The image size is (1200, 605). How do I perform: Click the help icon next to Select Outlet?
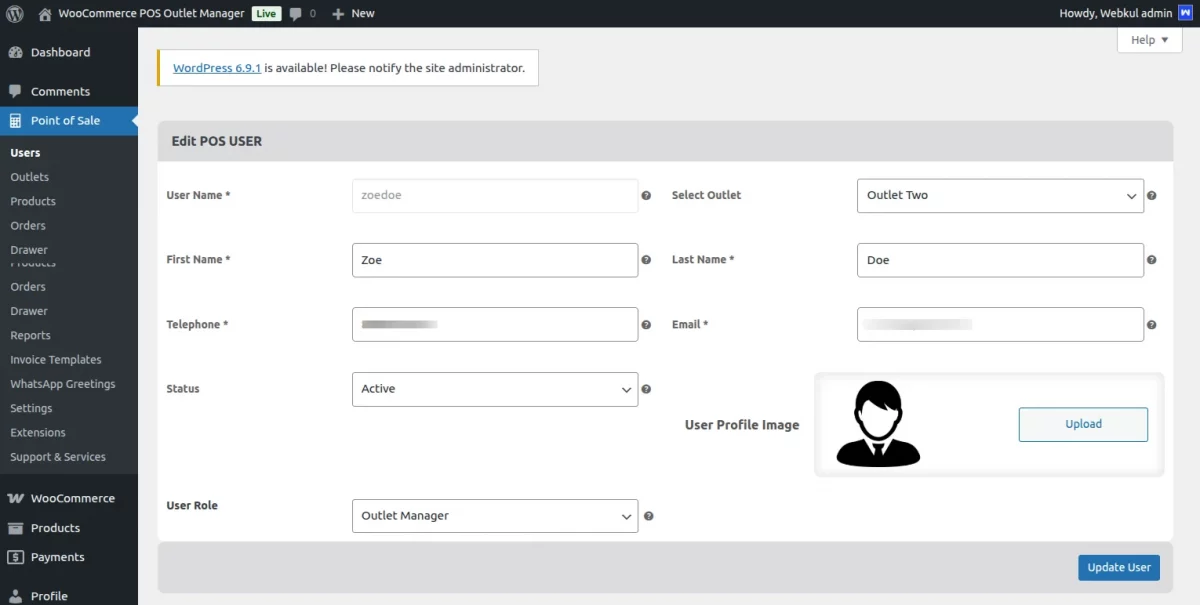pos(1151,196)
